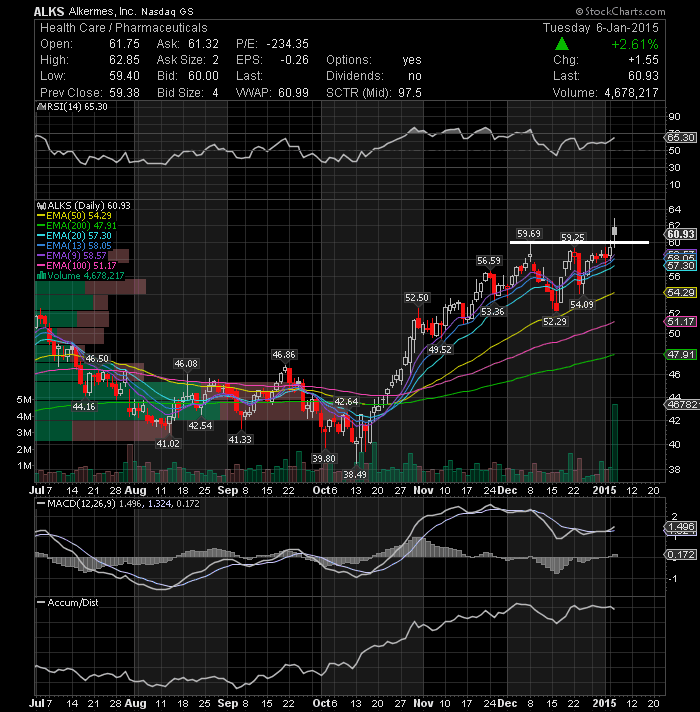Click the Nasdaq GS exchange label
This screenshot has height=712, width=700.
167,12
